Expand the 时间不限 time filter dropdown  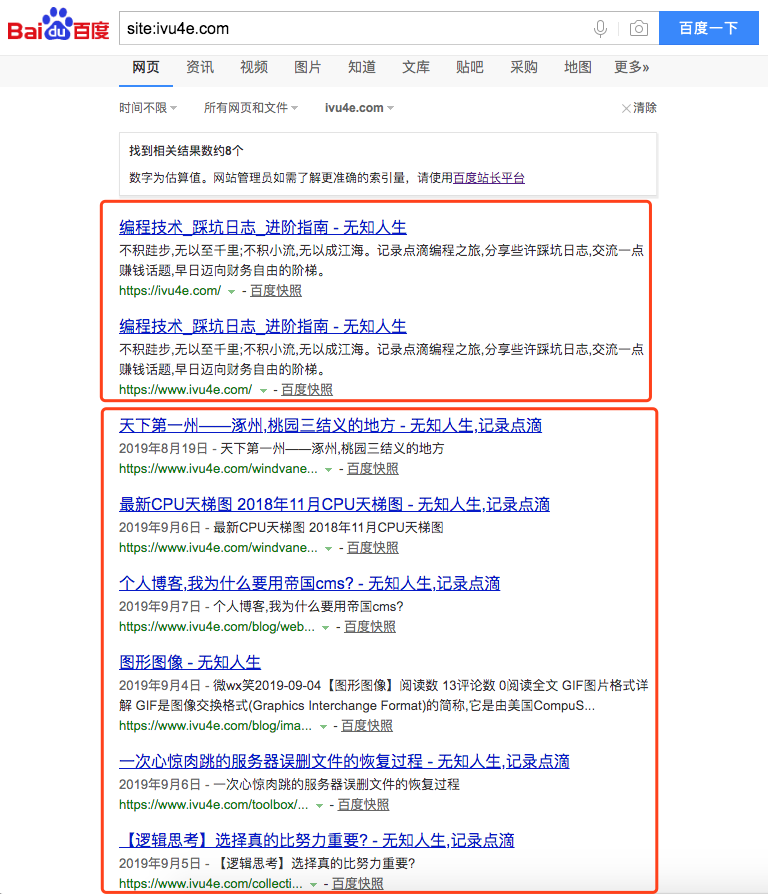point(148,108)
